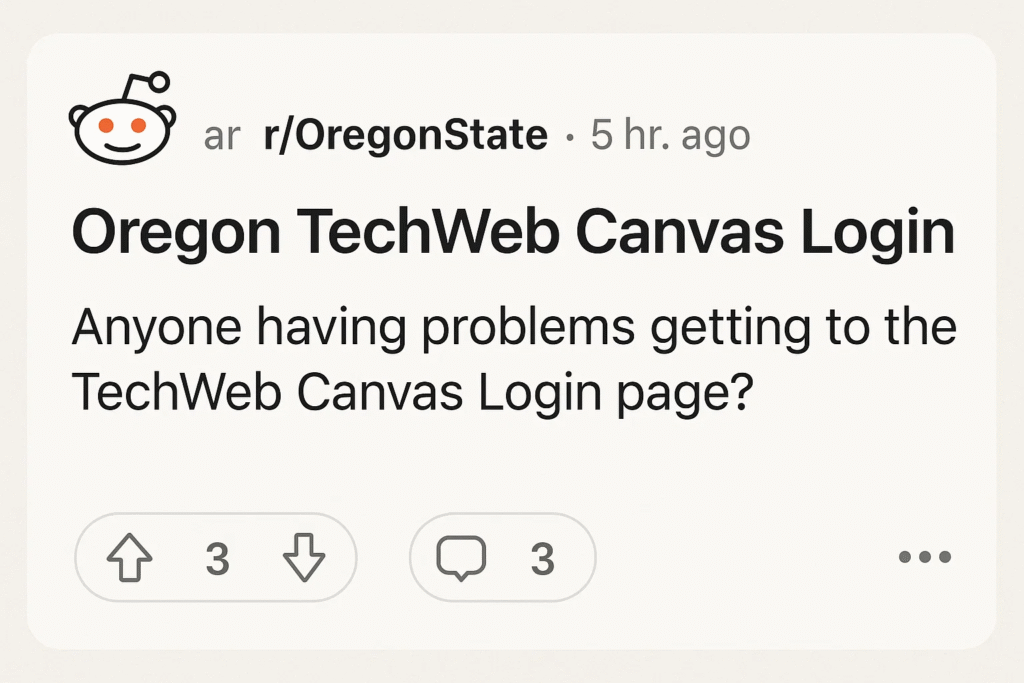Click the 'Anyone having problems' first body line
Viewport: 1024px width, 683px height.
pos(514,328)
